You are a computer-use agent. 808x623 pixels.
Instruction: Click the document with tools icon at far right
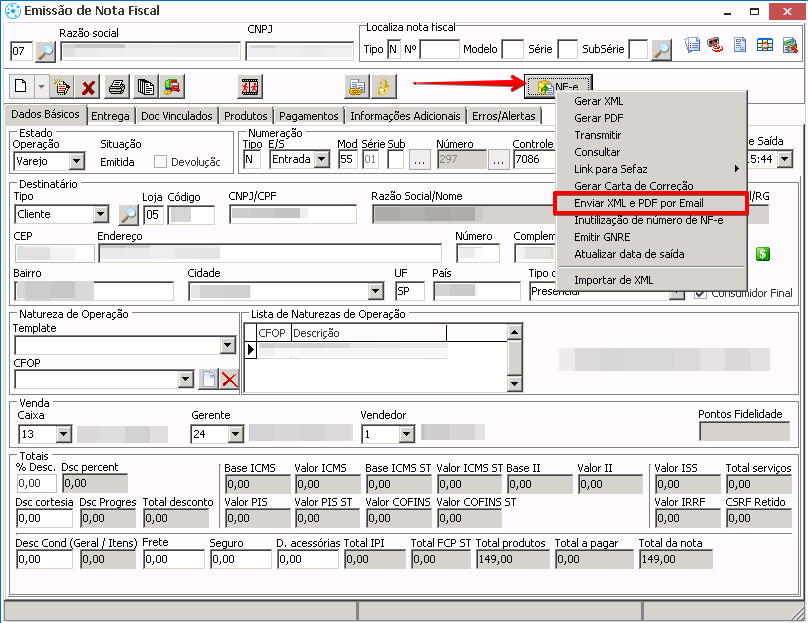(x=790, y=45)
